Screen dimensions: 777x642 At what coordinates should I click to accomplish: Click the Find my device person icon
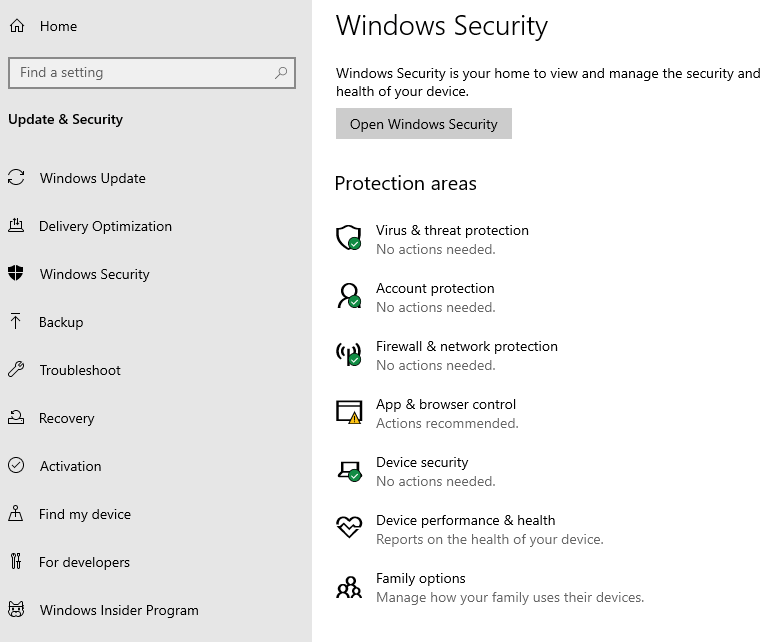pyautogui.click(x=15, y=513)
